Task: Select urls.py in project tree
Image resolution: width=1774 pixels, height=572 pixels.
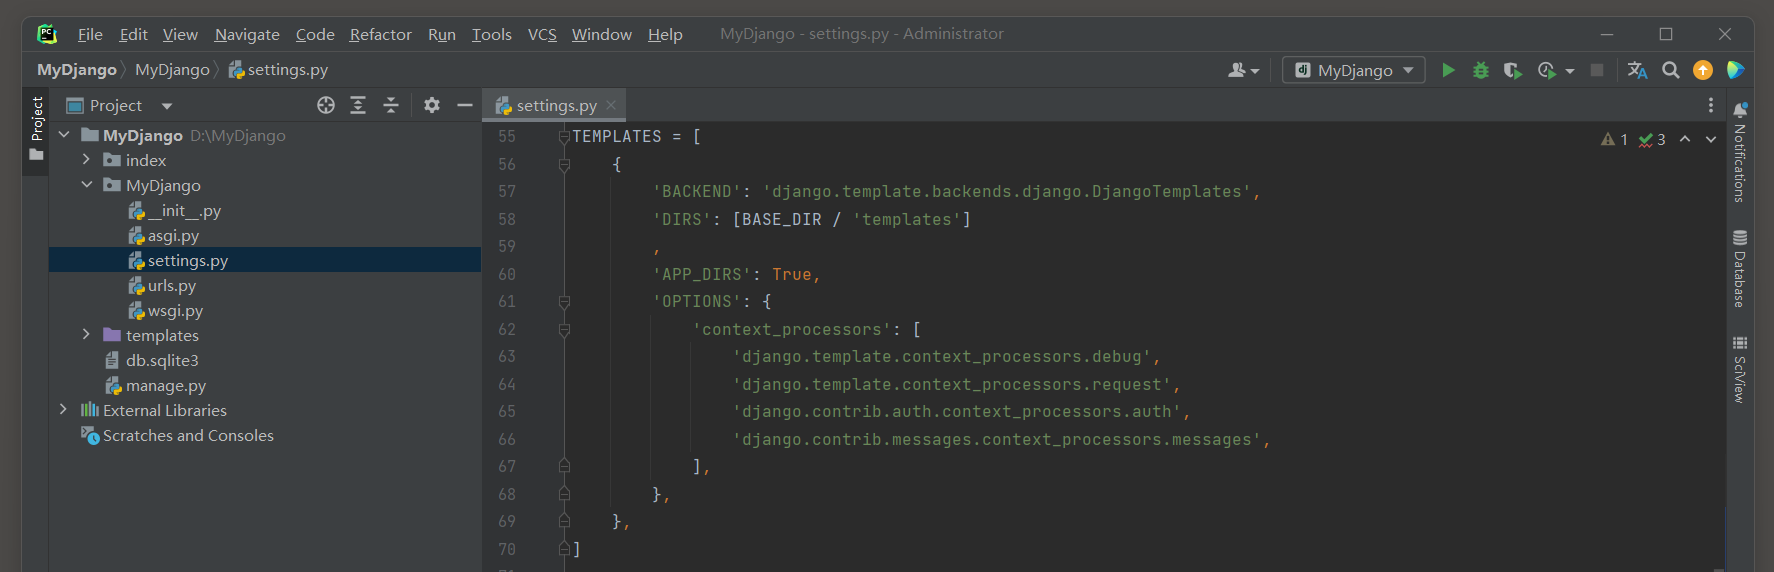Action: click(162, 285)
